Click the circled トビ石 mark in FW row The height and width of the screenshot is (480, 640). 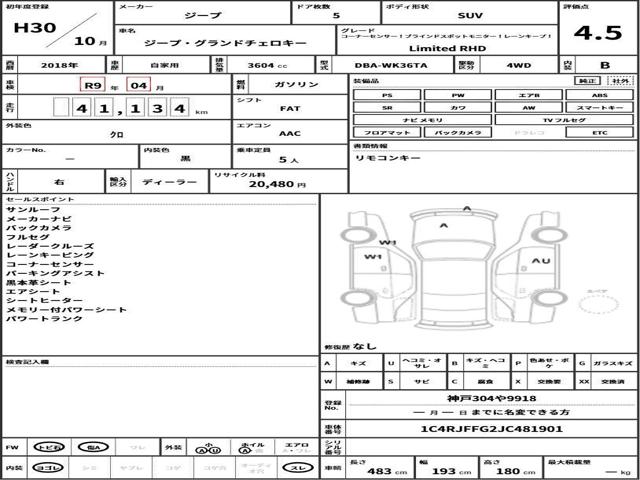point(49,447)
